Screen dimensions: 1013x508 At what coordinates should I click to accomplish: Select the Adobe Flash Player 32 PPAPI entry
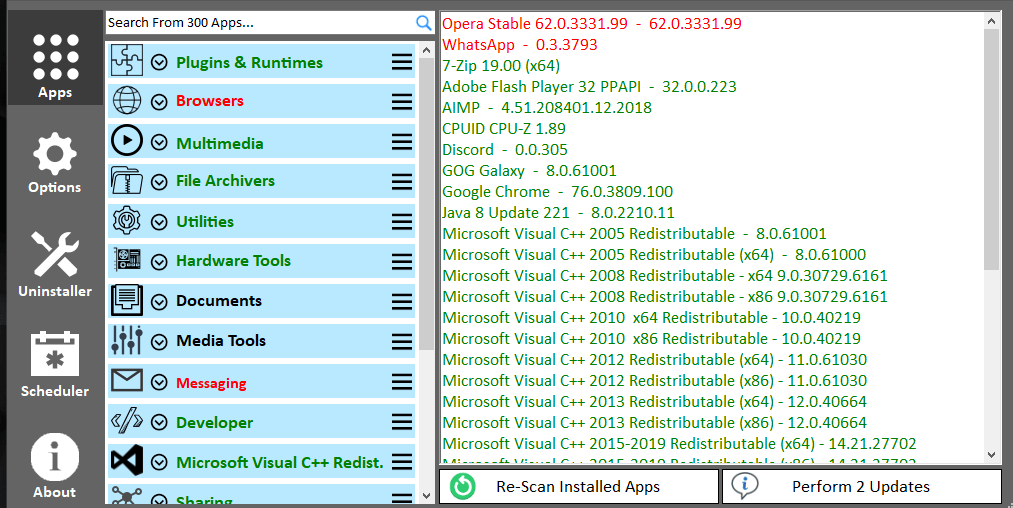point(589,87)
